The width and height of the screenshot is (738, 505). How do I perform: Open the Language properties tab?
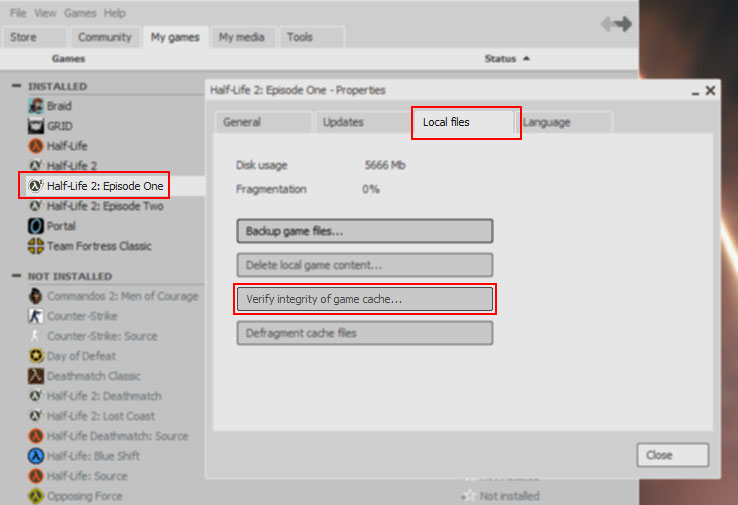click(565, 122)
